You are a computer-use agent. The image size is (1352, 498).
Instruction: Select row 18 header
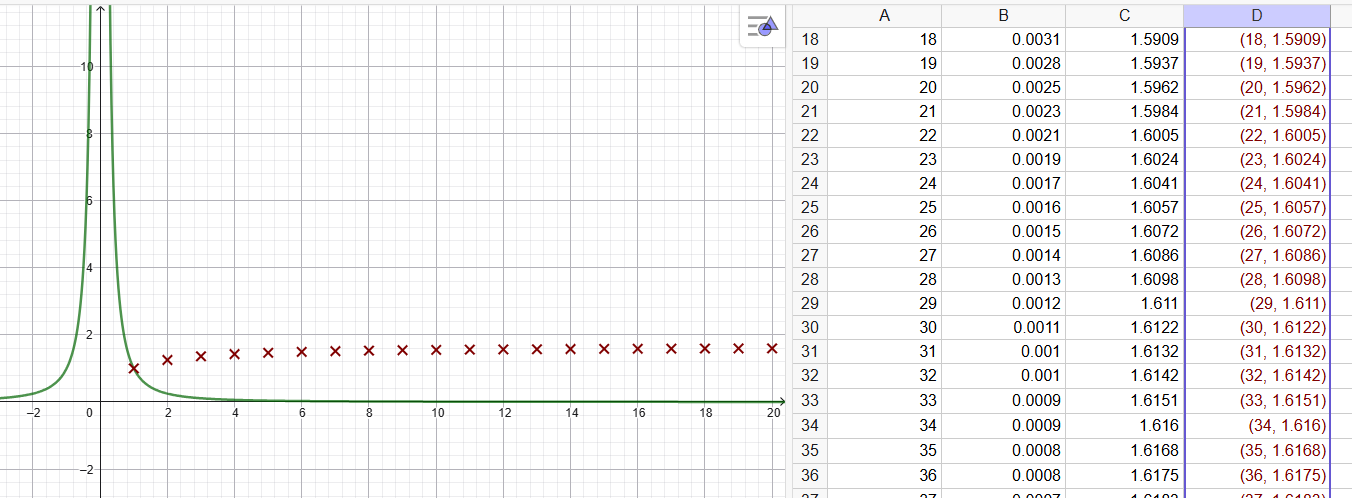(x=810, y=40)
